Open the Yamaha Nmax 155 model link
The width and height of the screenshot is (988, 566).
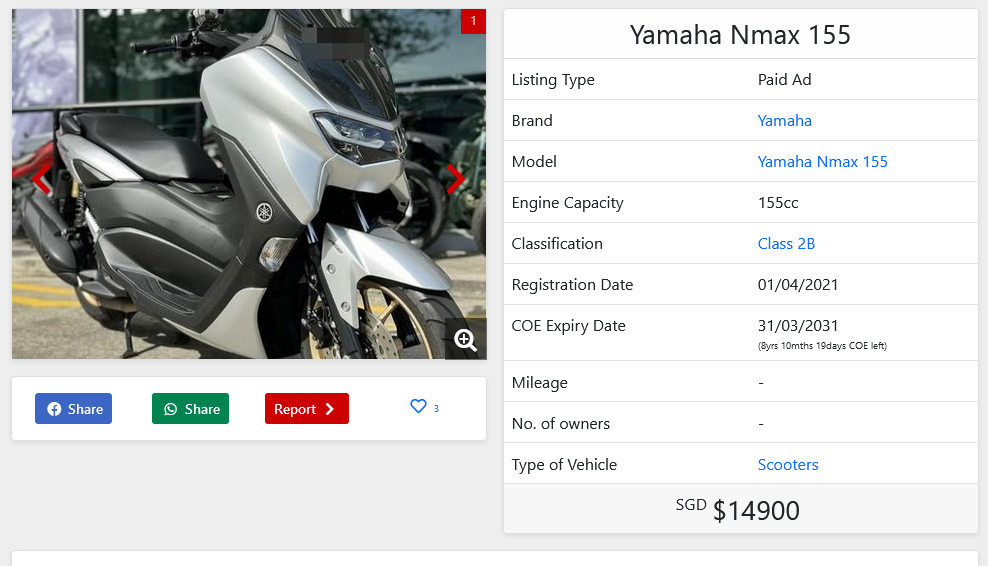click(822, 162)
